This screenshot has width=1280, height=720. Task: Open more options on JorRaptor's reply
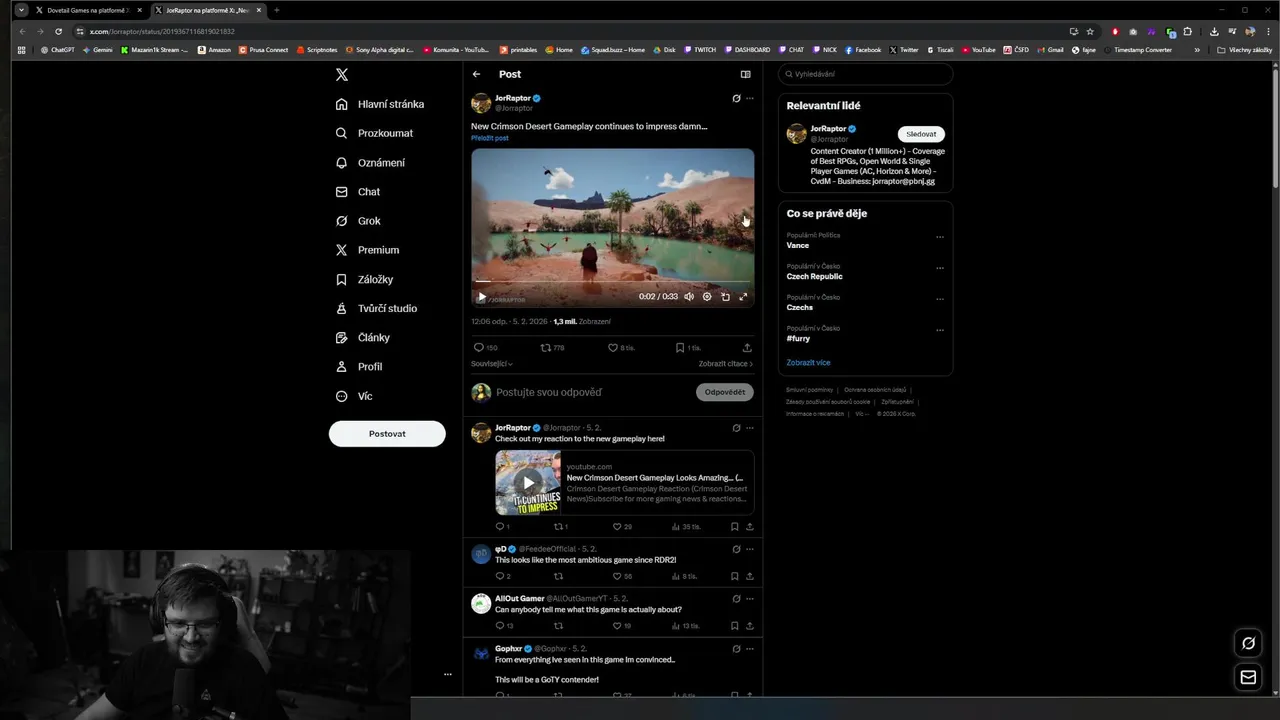coord(750,428)
